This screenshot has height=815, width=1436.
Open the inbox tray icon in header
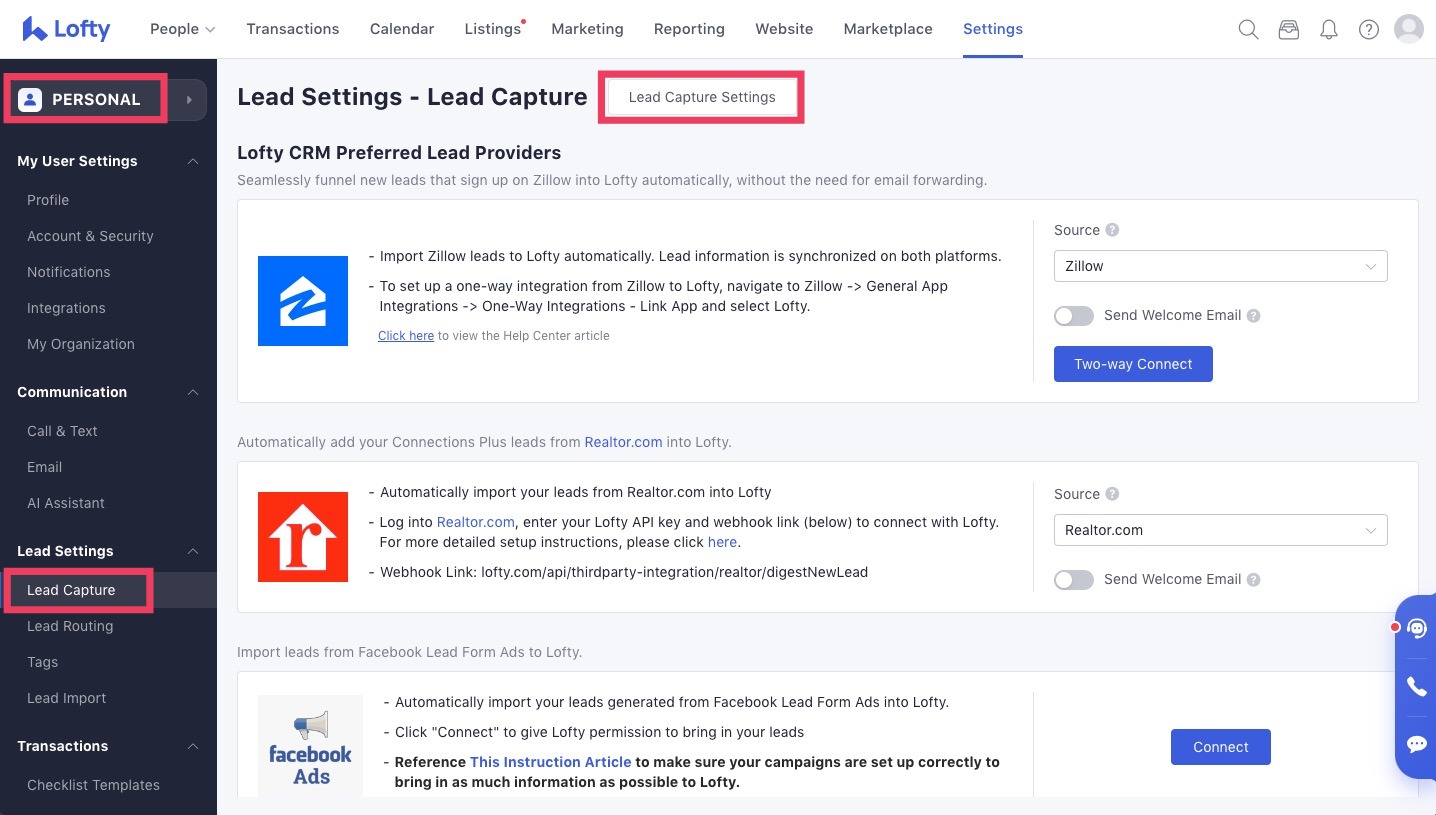click(1289, 29)
